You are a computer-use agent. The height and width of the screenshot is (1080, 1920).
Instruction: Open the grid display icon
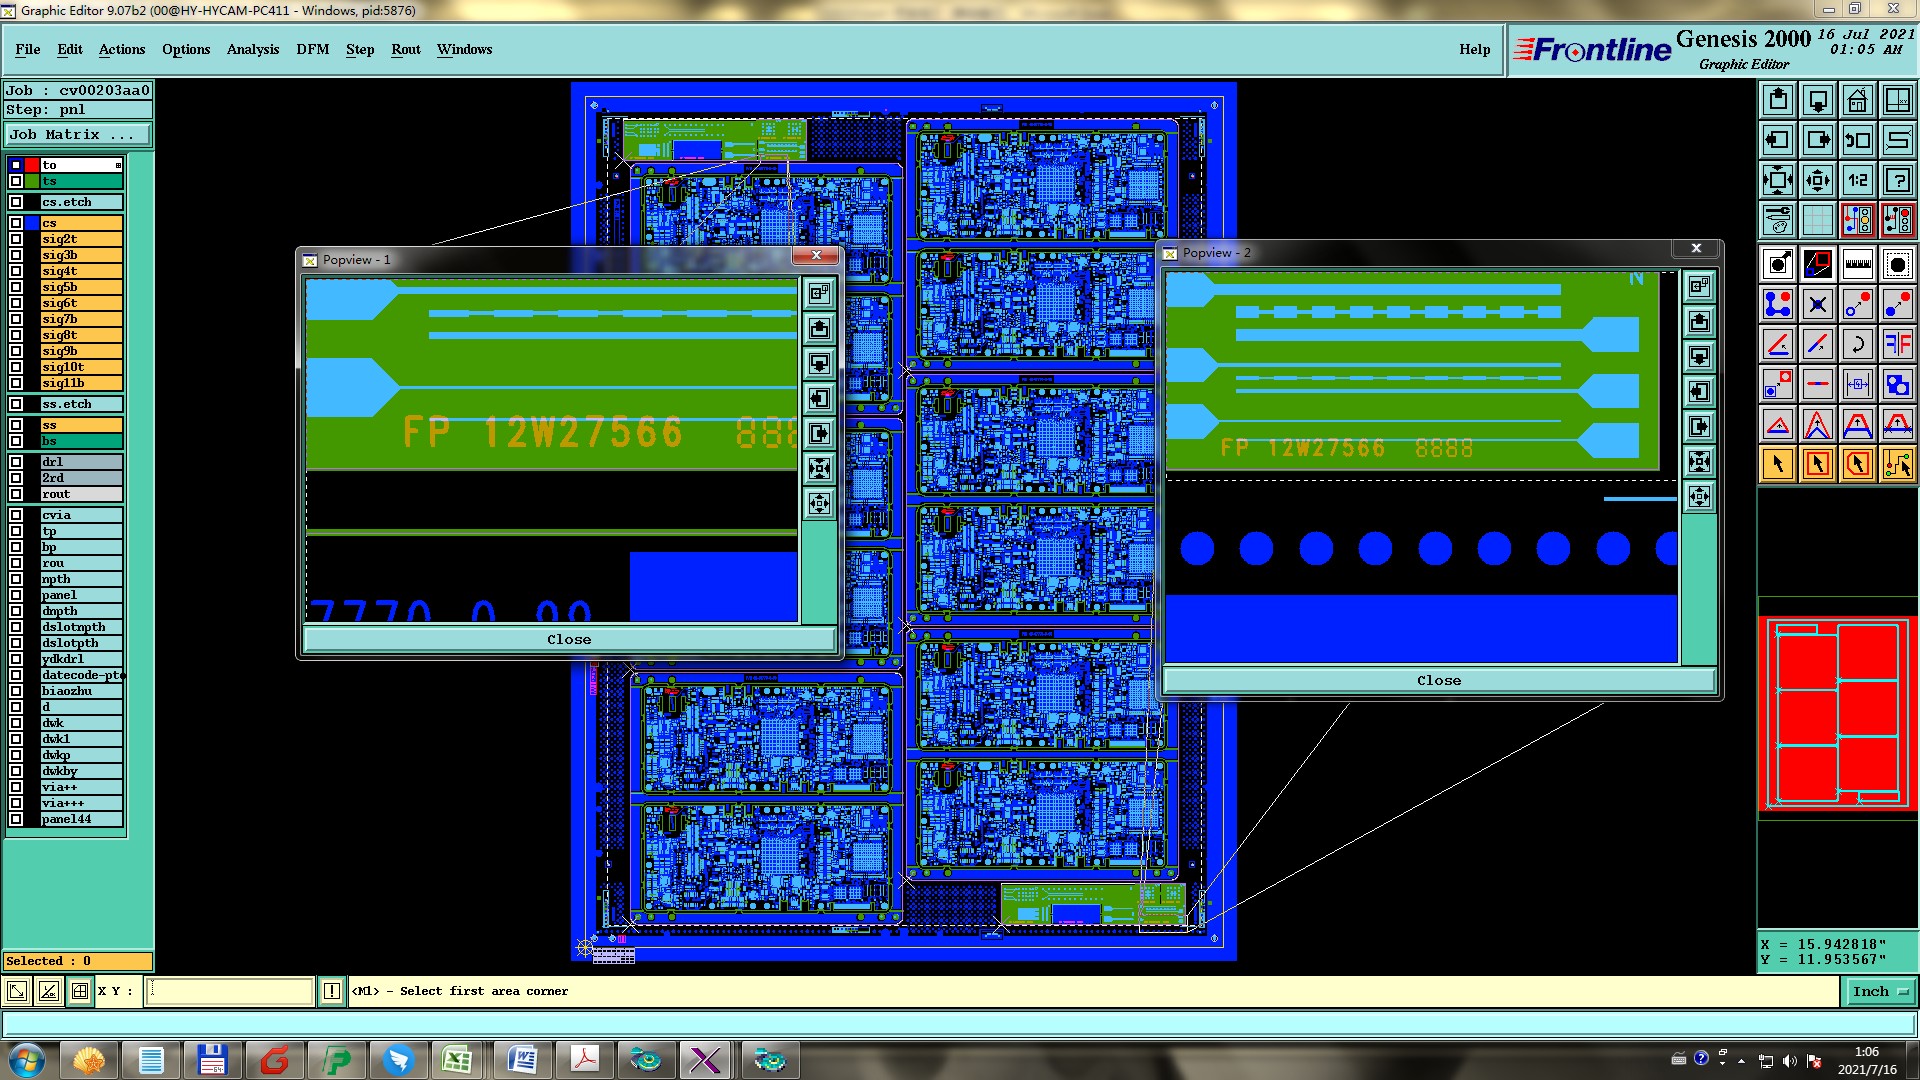pyautogui.click(x=1817, y=220)
